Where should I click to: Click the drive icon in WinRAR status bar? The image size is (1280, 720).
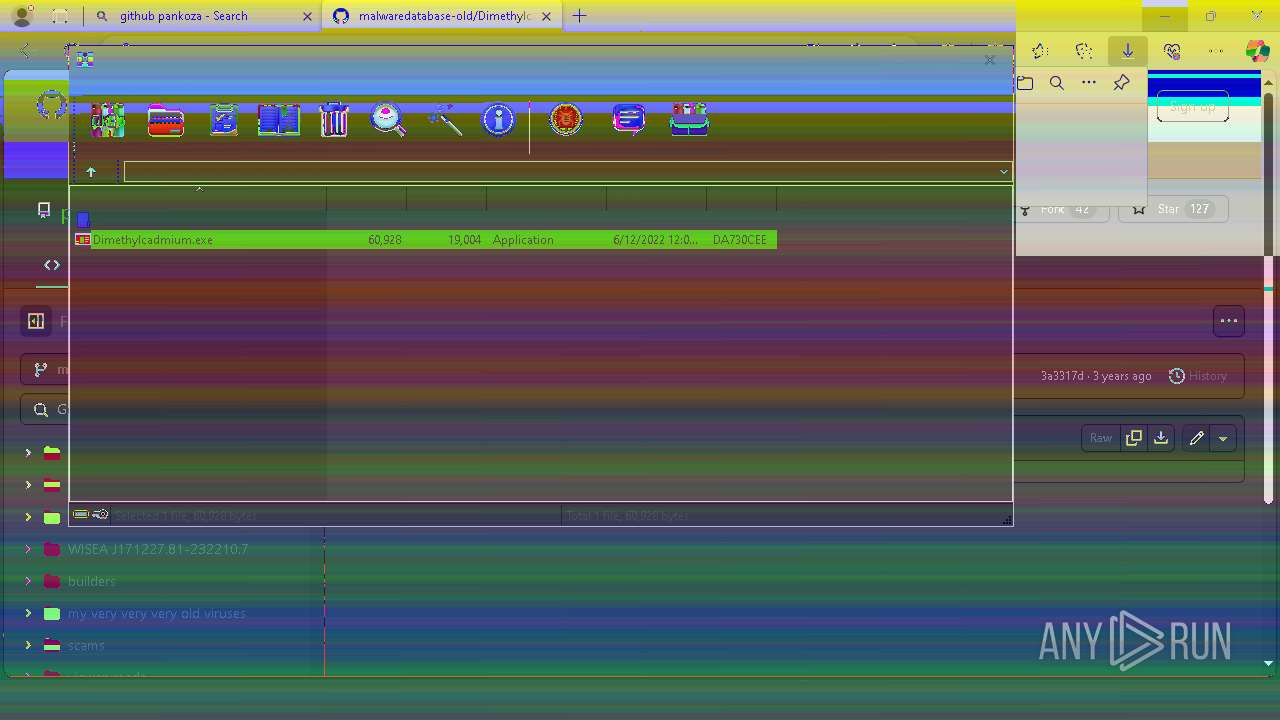81,514
